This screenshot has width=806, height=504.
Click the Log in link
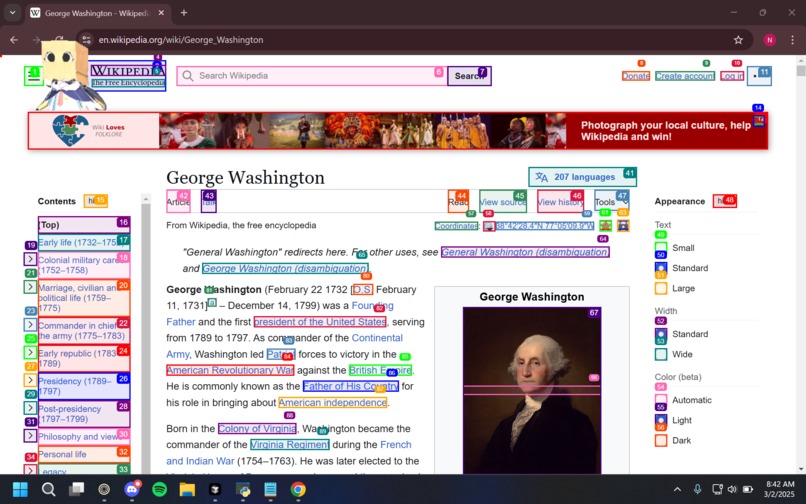pyautogui.click(x=732, y=76)
